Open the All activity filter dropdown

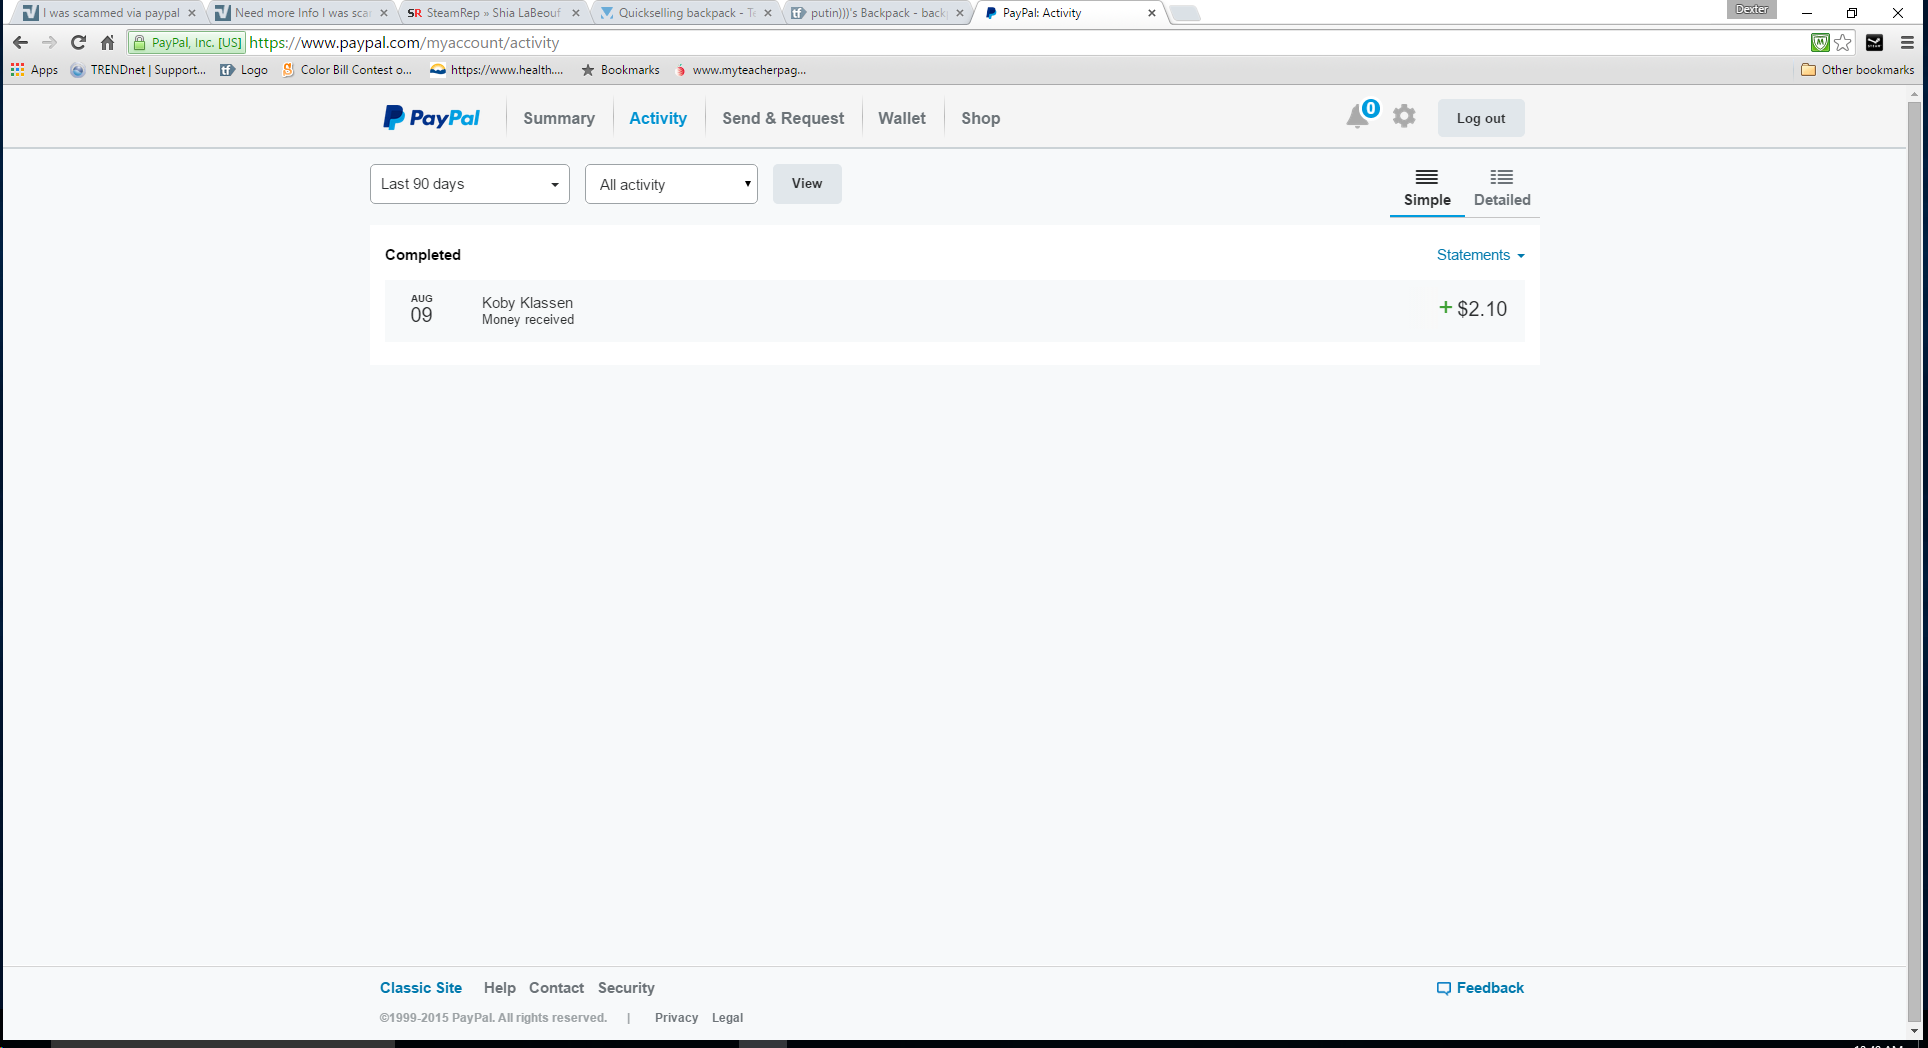(671, 184)
